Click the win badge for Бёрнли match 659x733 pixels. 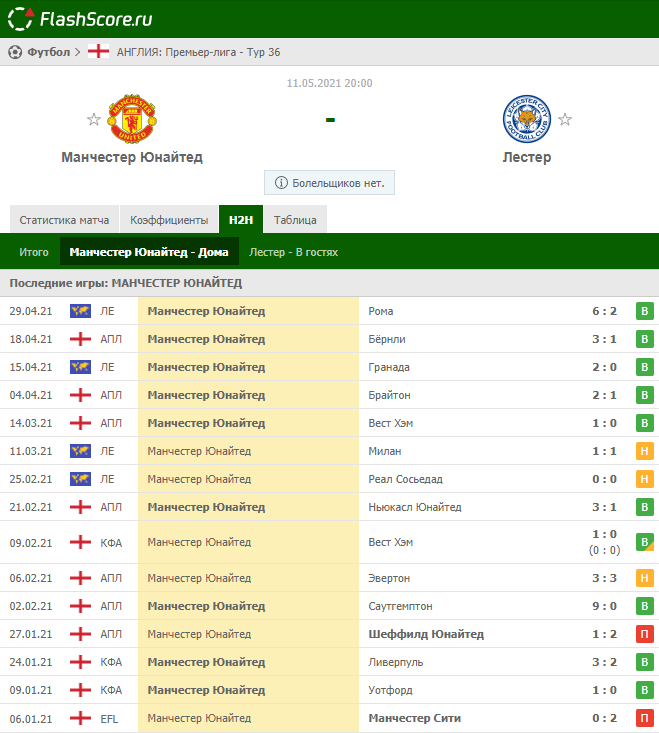click(645, 339)
